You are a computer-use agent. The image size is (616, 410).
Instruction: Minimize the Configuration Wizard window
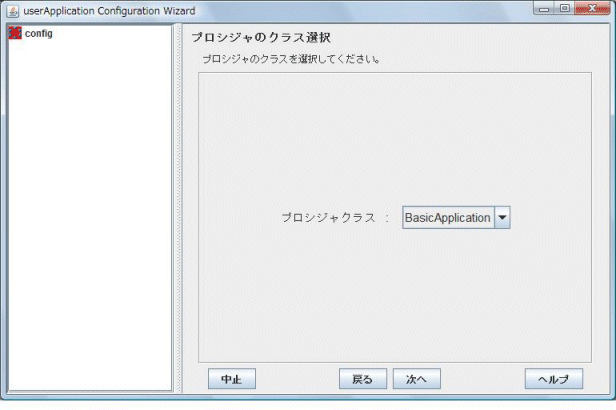(544, 8)
